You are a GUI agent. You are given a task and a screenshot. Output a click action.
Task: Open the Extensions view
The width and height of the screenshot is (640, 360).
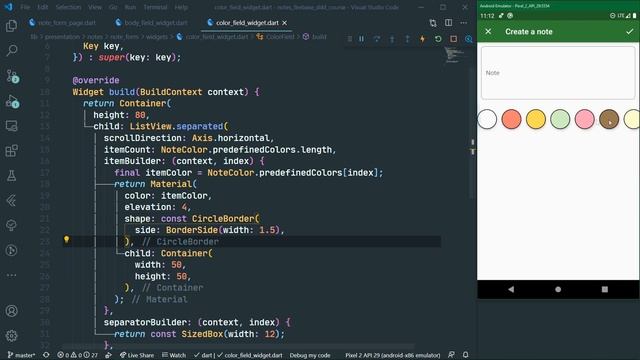click(11, 151)
